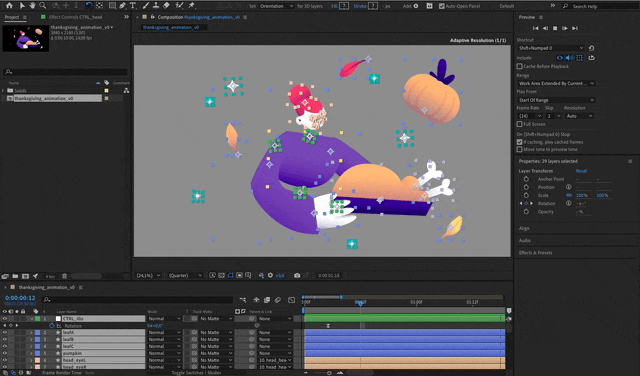The height and width of the screenshot is (376, 640).
Task: Hide the CTRL_illo layer with eye toggle
Action: coord(4,318)
